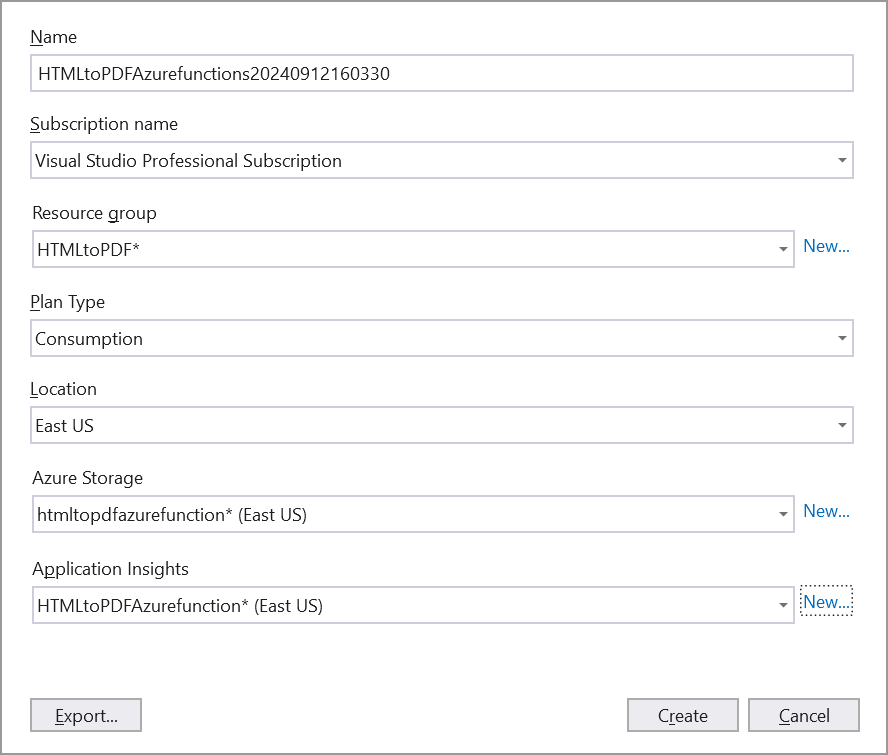Click the Subscription name label
Screen dimensions: 888x755
pos(104,124)
